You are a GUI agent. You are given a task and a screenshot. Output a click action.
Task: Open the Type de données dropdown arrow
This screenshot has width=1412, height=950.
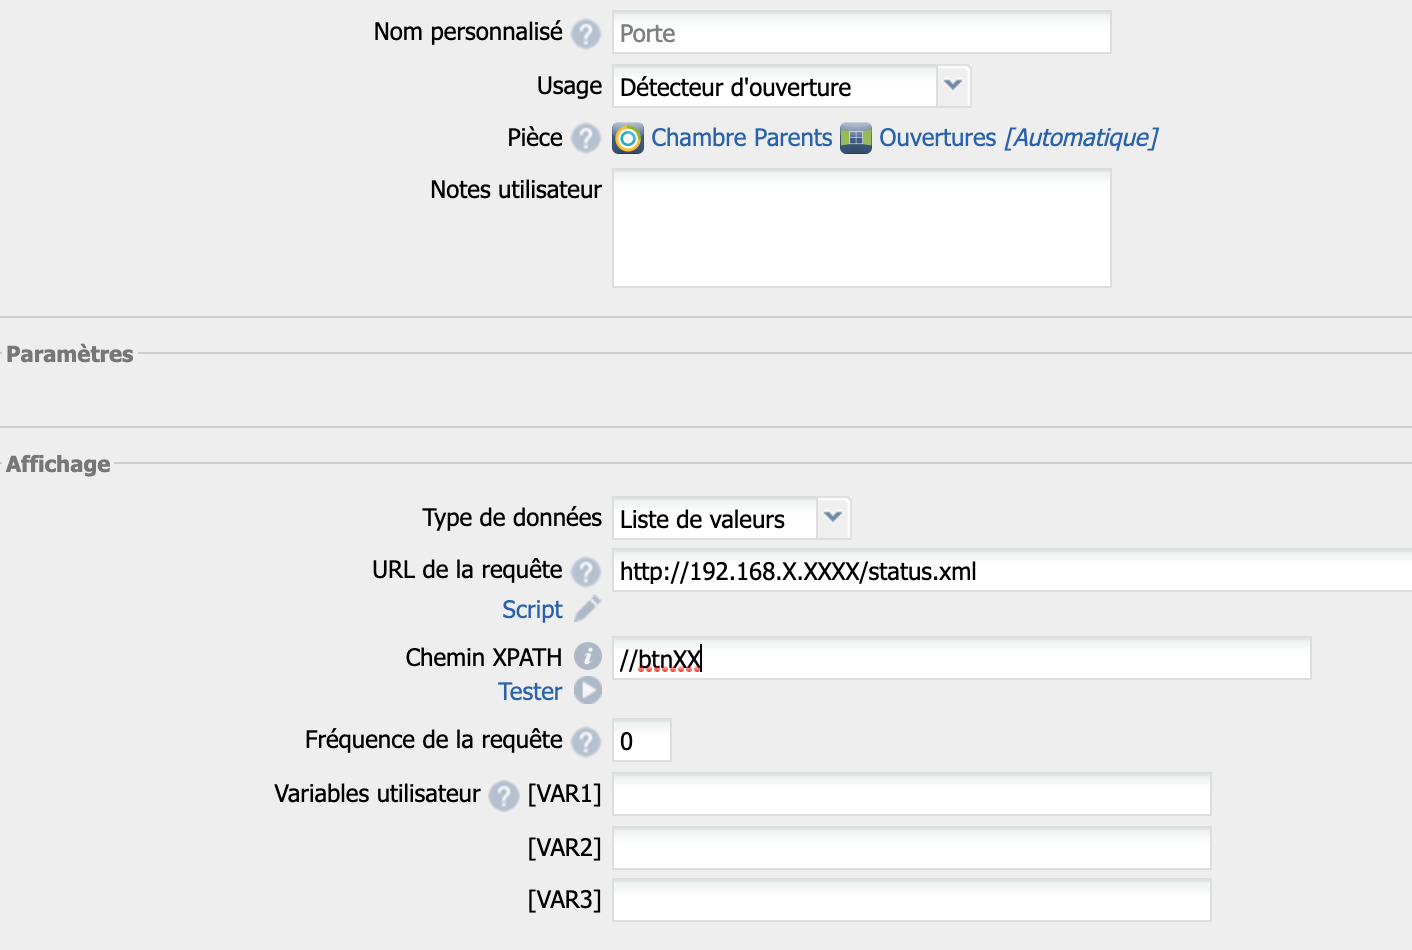(833, 518)
